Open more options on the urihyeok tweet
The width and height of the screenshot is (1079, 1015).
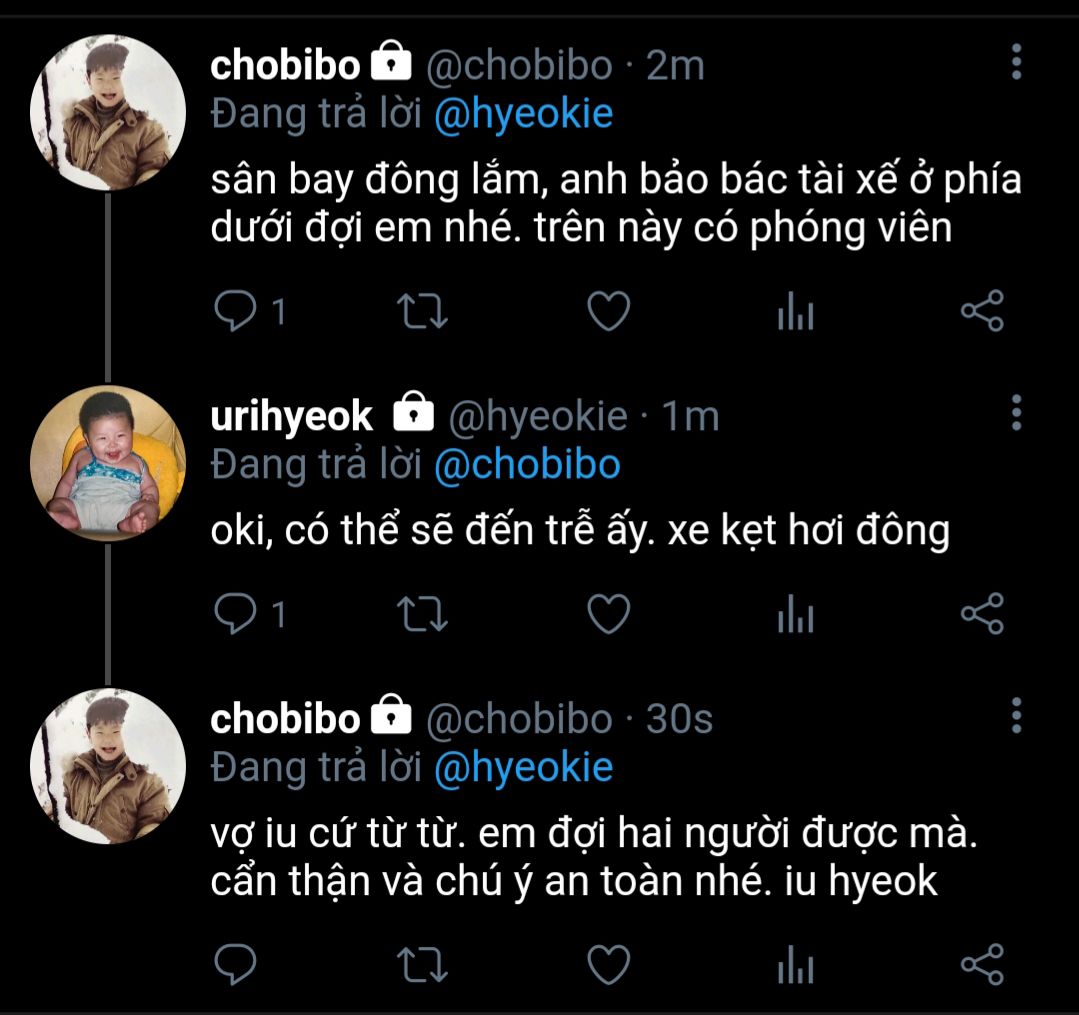click(1016, 412)
